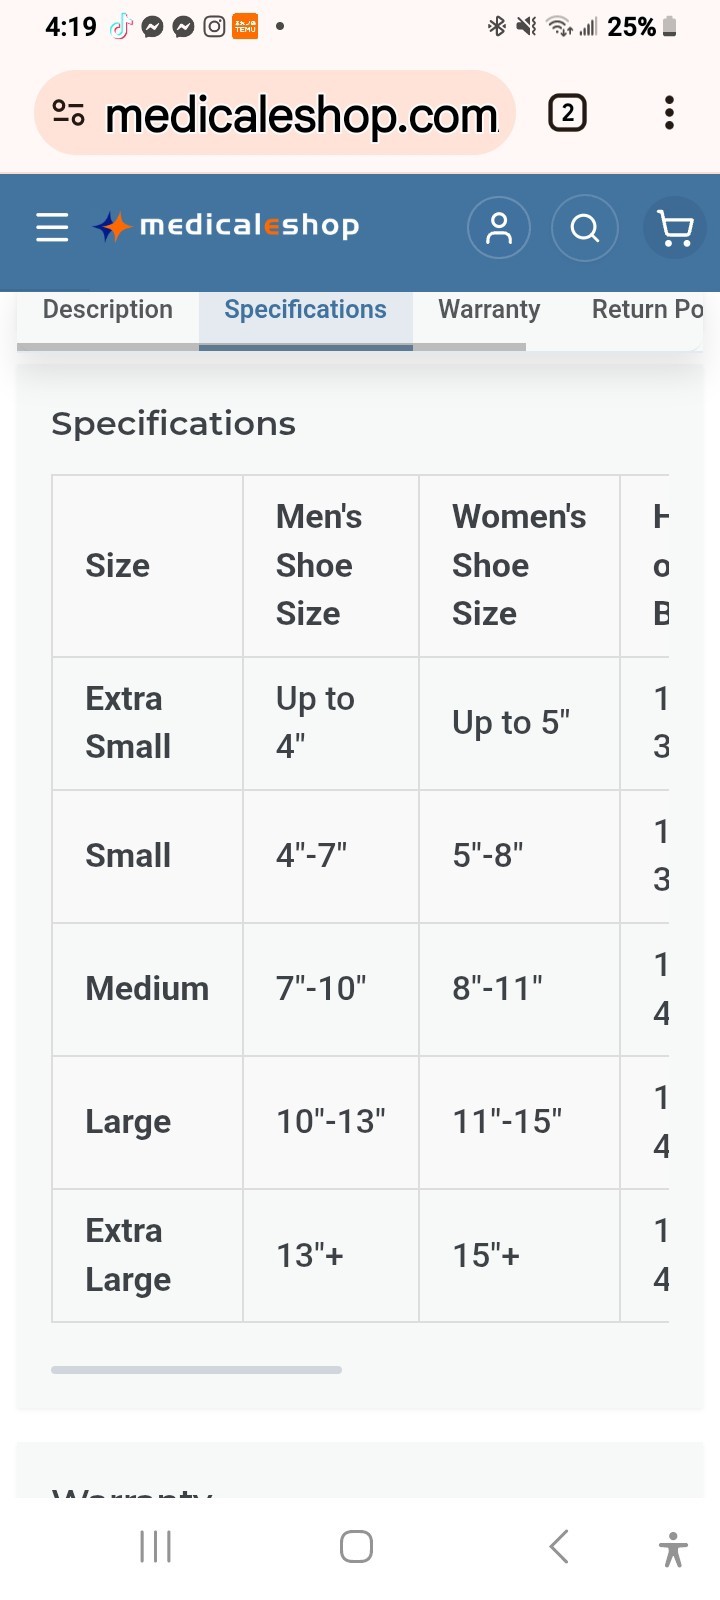This screenshot has width=720, height=1600.
Task: Switch to the Description tab
Action: (x=108, y=310)
